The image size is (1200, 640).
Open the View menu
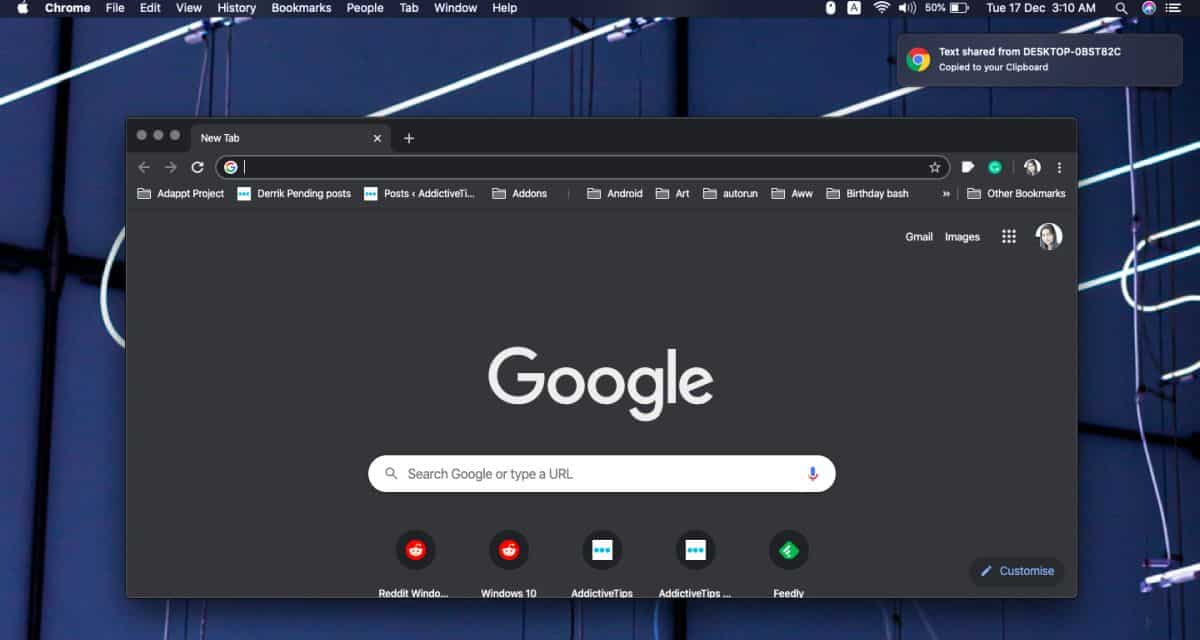[189, 8]
